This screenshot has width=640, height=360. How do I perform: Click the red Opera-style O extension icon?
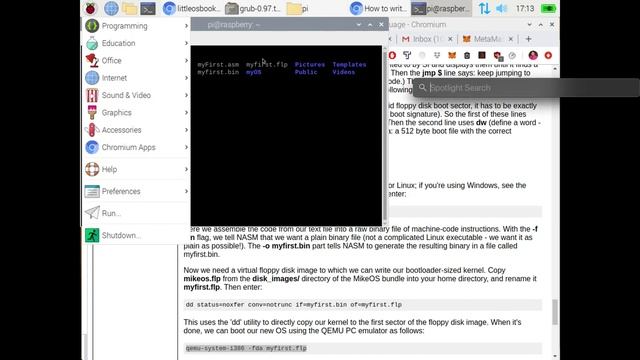pos(392,55)
